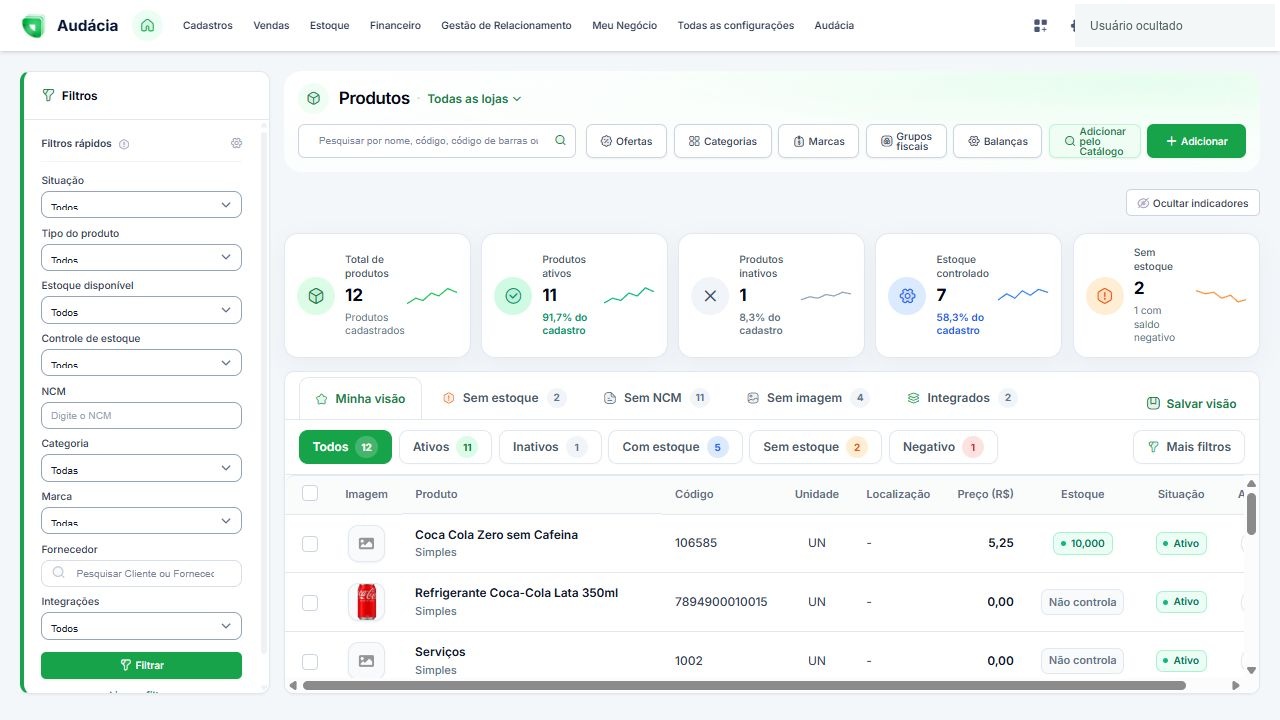This screenshot has height=720, width=1280.
Task: Focus the Fornecedor search field
Action: click(x=141, y=573)
